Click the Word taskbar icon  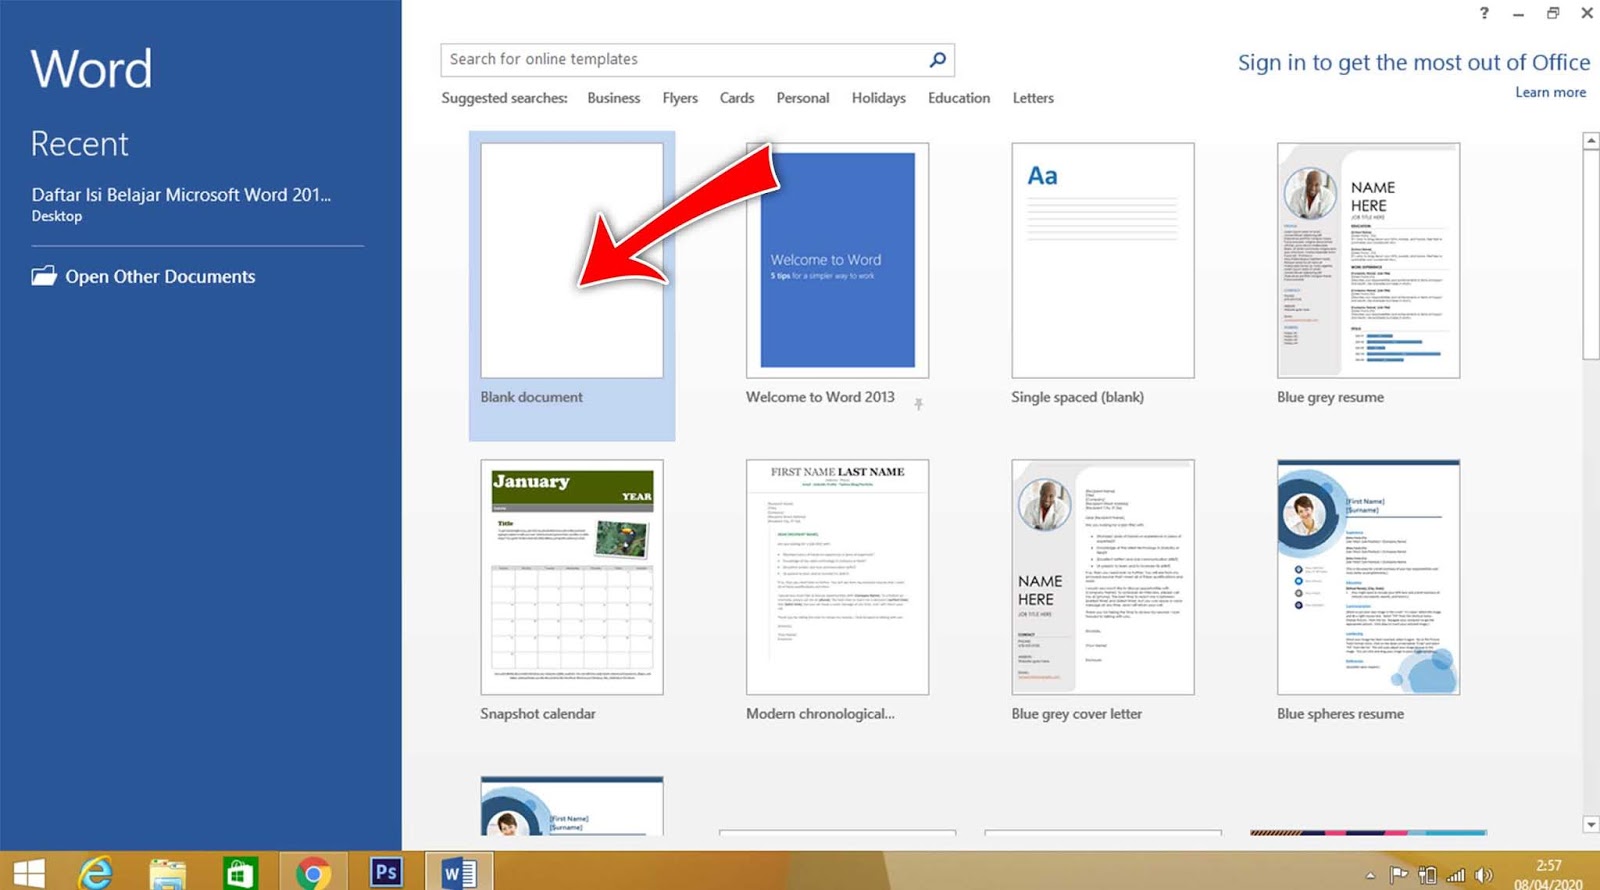[459, 873]
